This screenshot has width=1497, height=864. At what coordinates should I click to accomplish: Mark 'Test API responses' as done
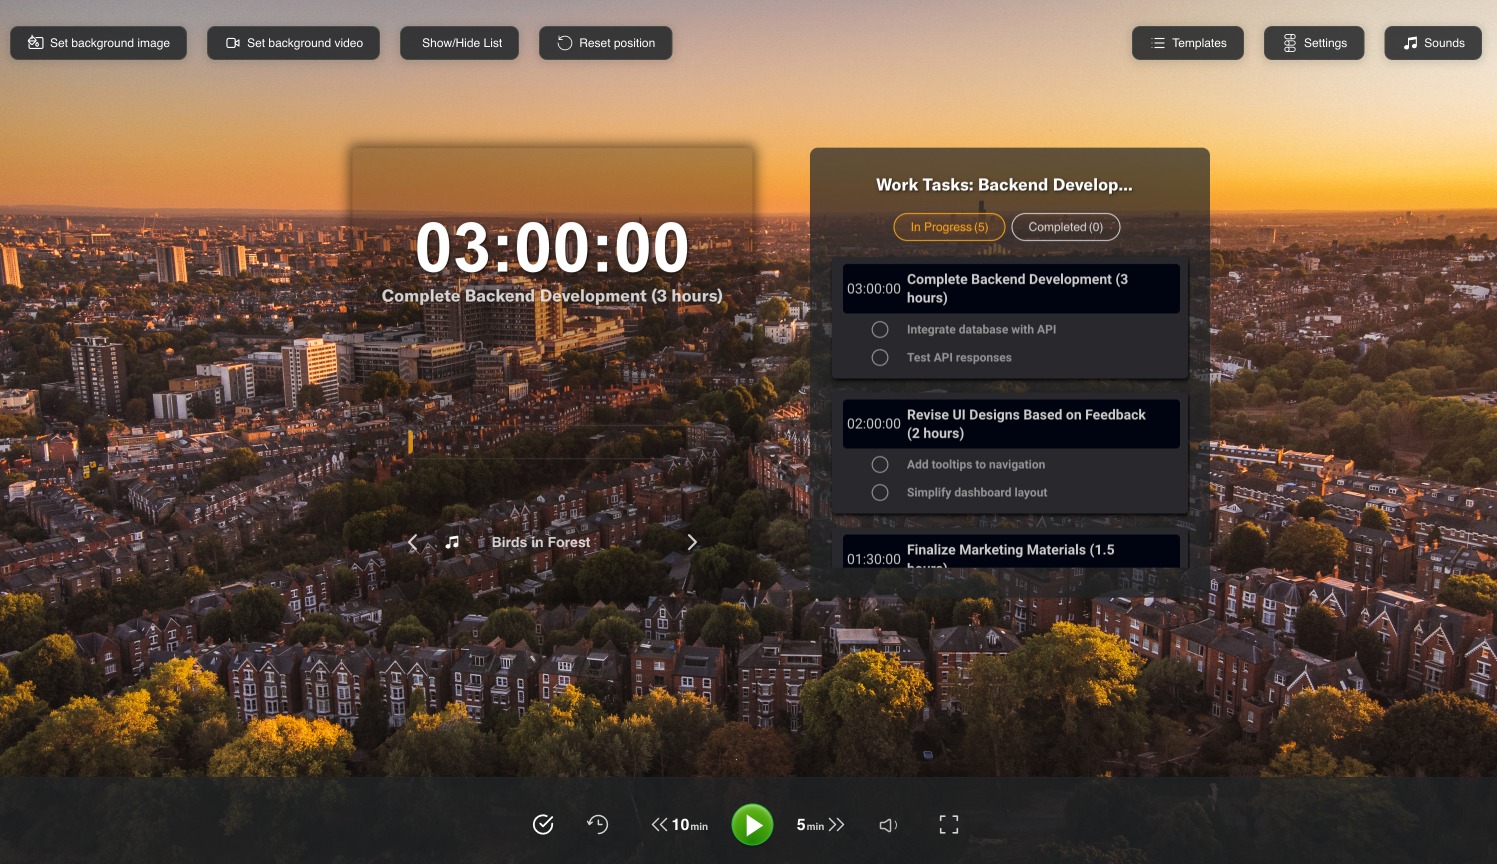pyautogui.click(x=879, y=357)
